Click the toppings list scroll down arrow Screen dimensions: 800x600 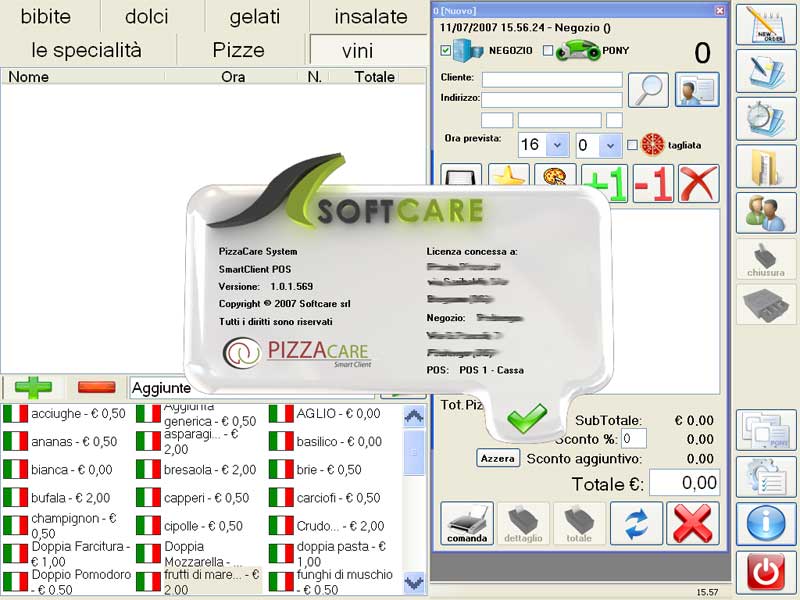(414, 582)
